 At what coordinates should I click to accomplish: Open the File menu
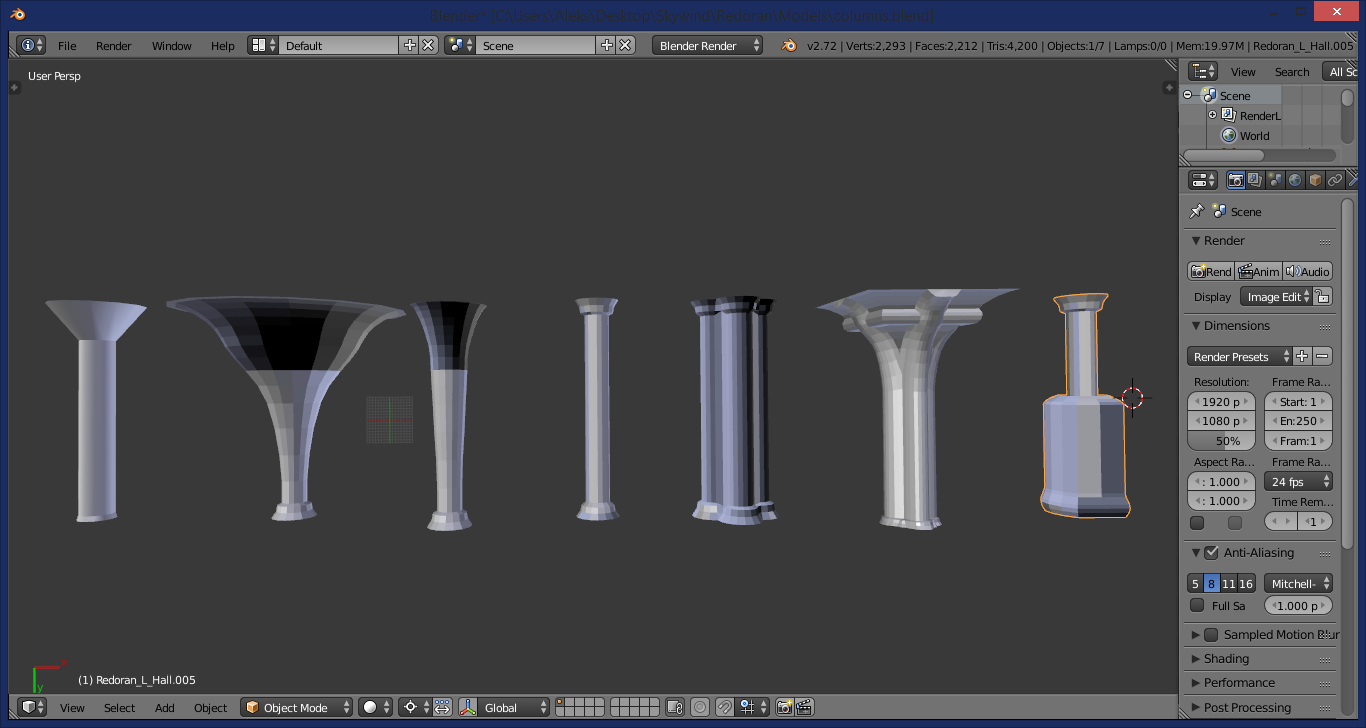point(67,46)
